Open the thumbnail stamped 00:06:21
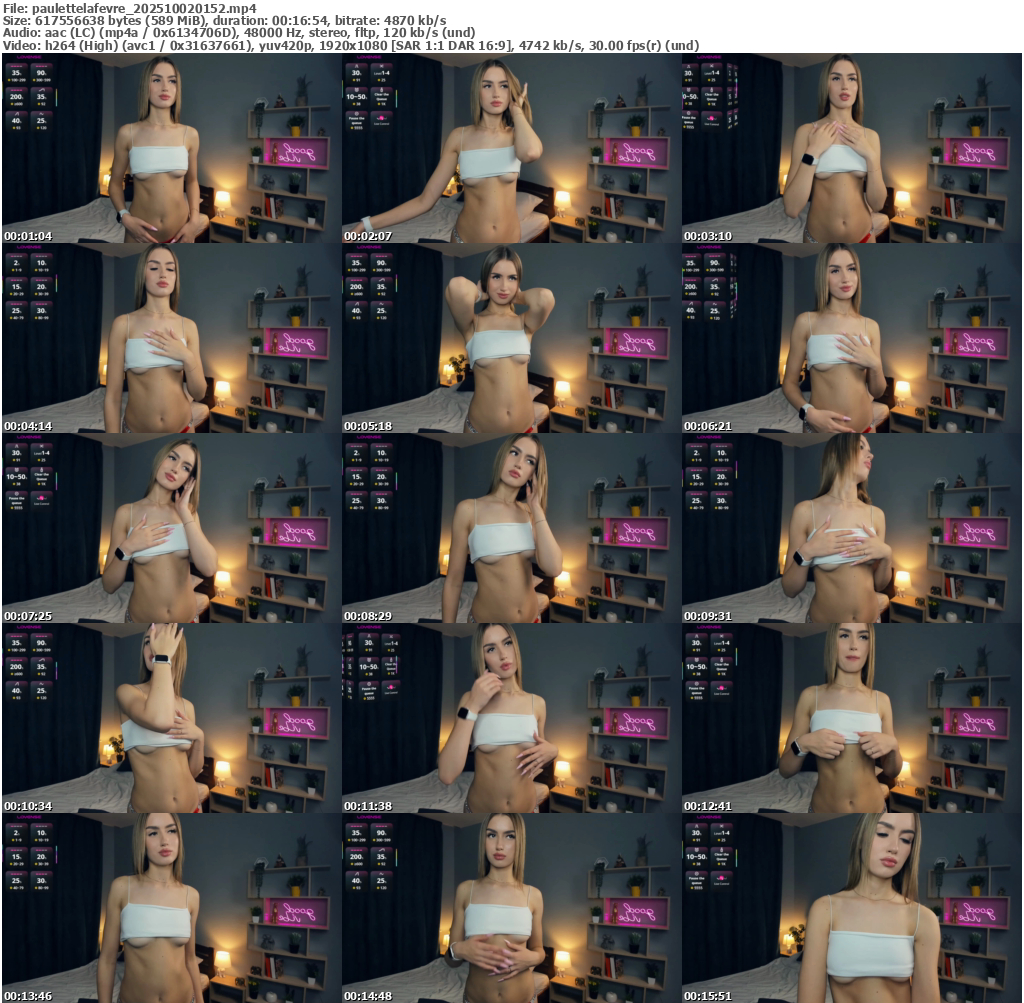Screen dimensions: 1024x1003 click(852, 338)
